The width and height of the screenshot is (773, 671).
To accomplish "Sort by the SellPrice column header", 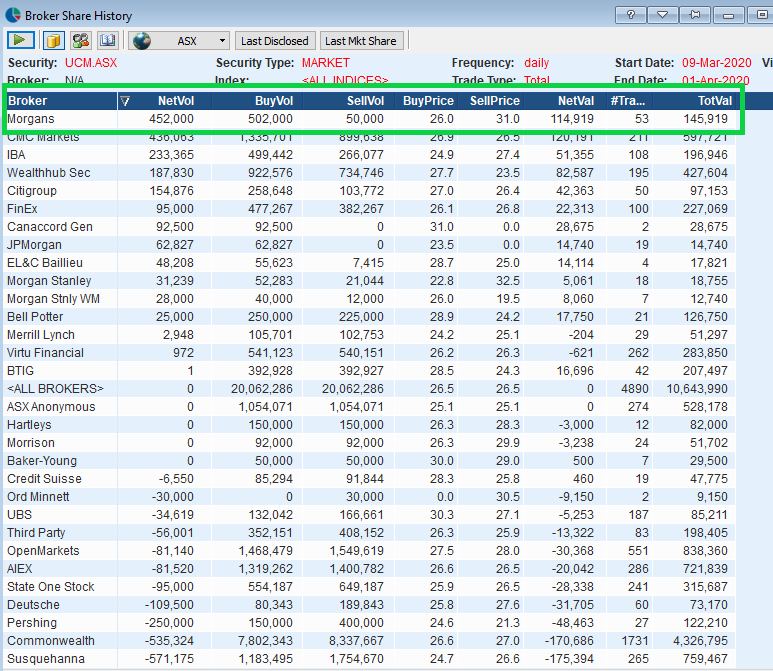I will point(492,101).
